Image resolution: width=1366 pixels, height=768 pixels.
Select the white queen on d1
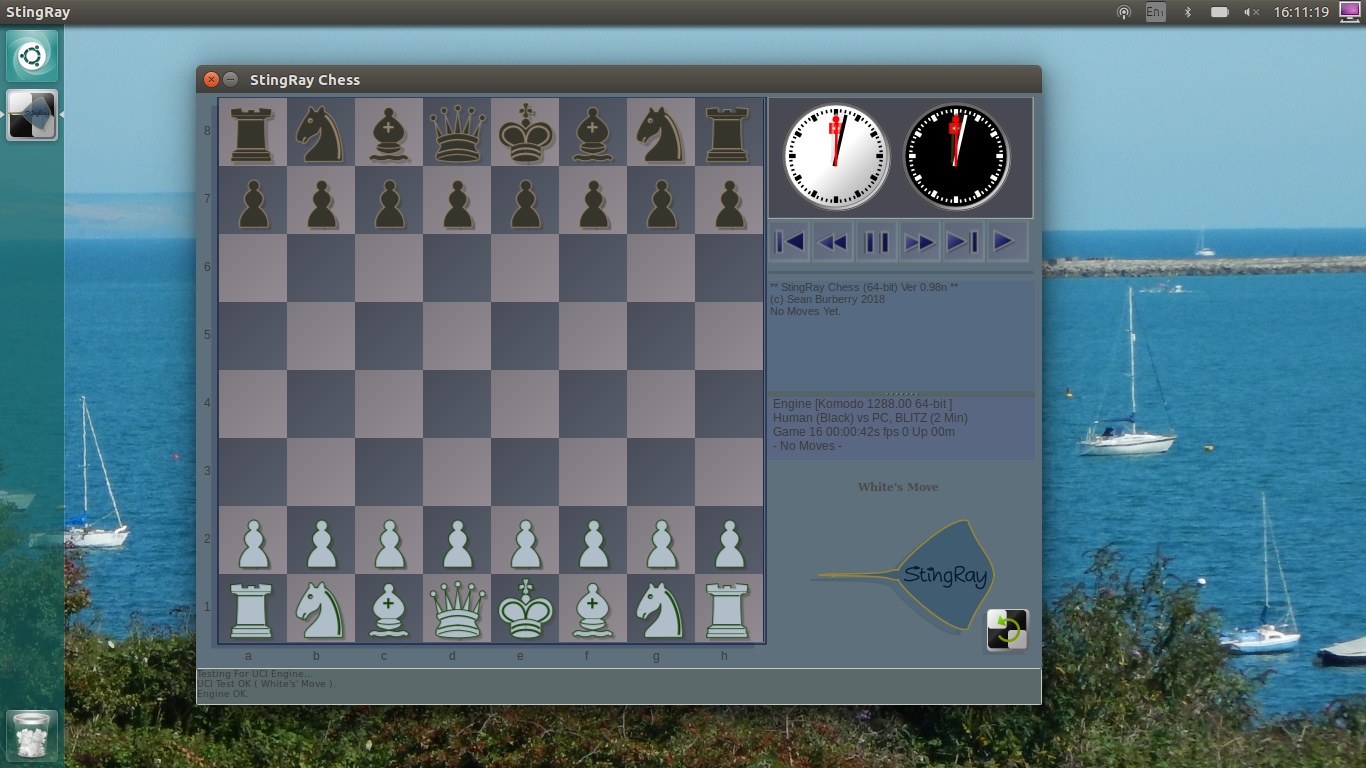pyautogui.click(x=457, y=608)
